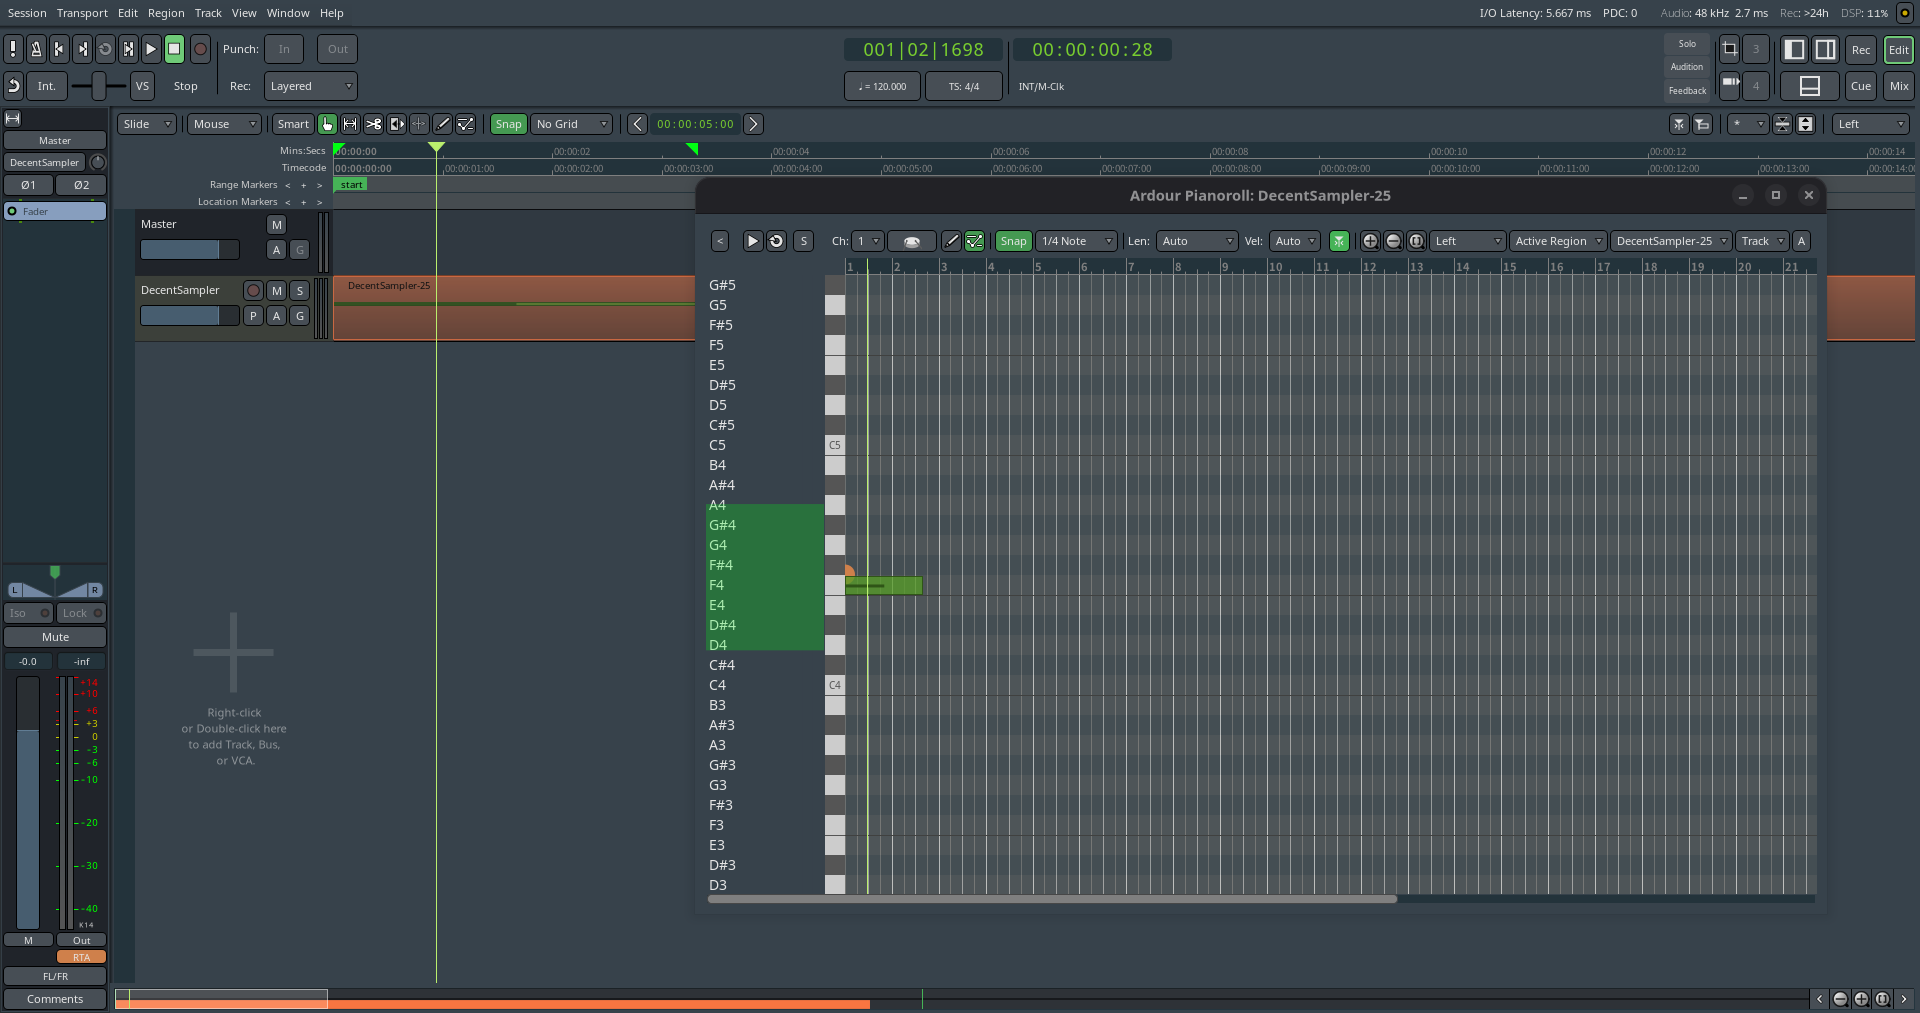Open the Slide edit mode dropdown
This screenshot has height=1013, width=1920.
point(146,124)
